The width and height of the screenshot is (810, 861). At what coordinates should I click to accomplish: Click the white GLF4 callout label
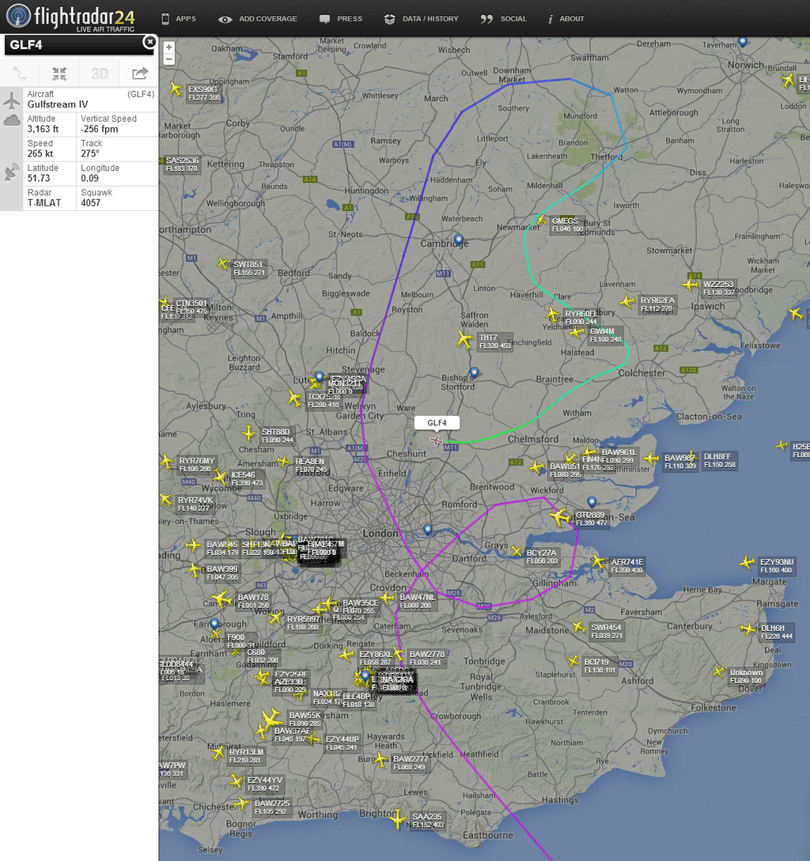437,423
